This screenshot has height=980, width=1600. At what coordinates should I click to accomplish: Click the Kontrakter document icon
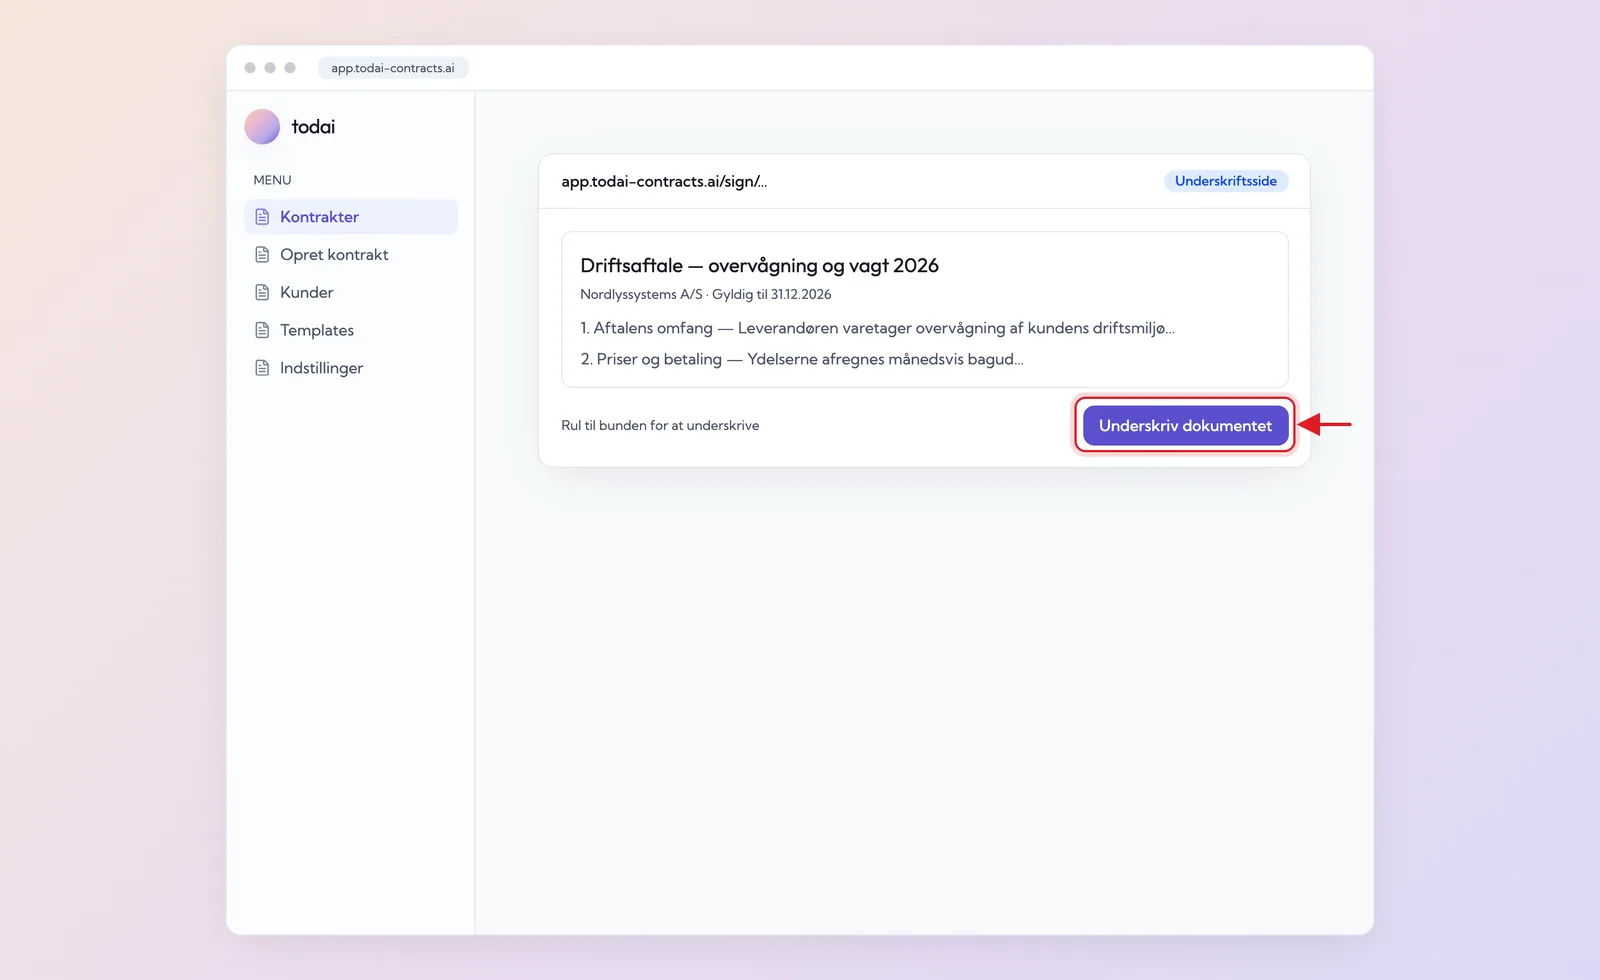click(x=262, y=217)
